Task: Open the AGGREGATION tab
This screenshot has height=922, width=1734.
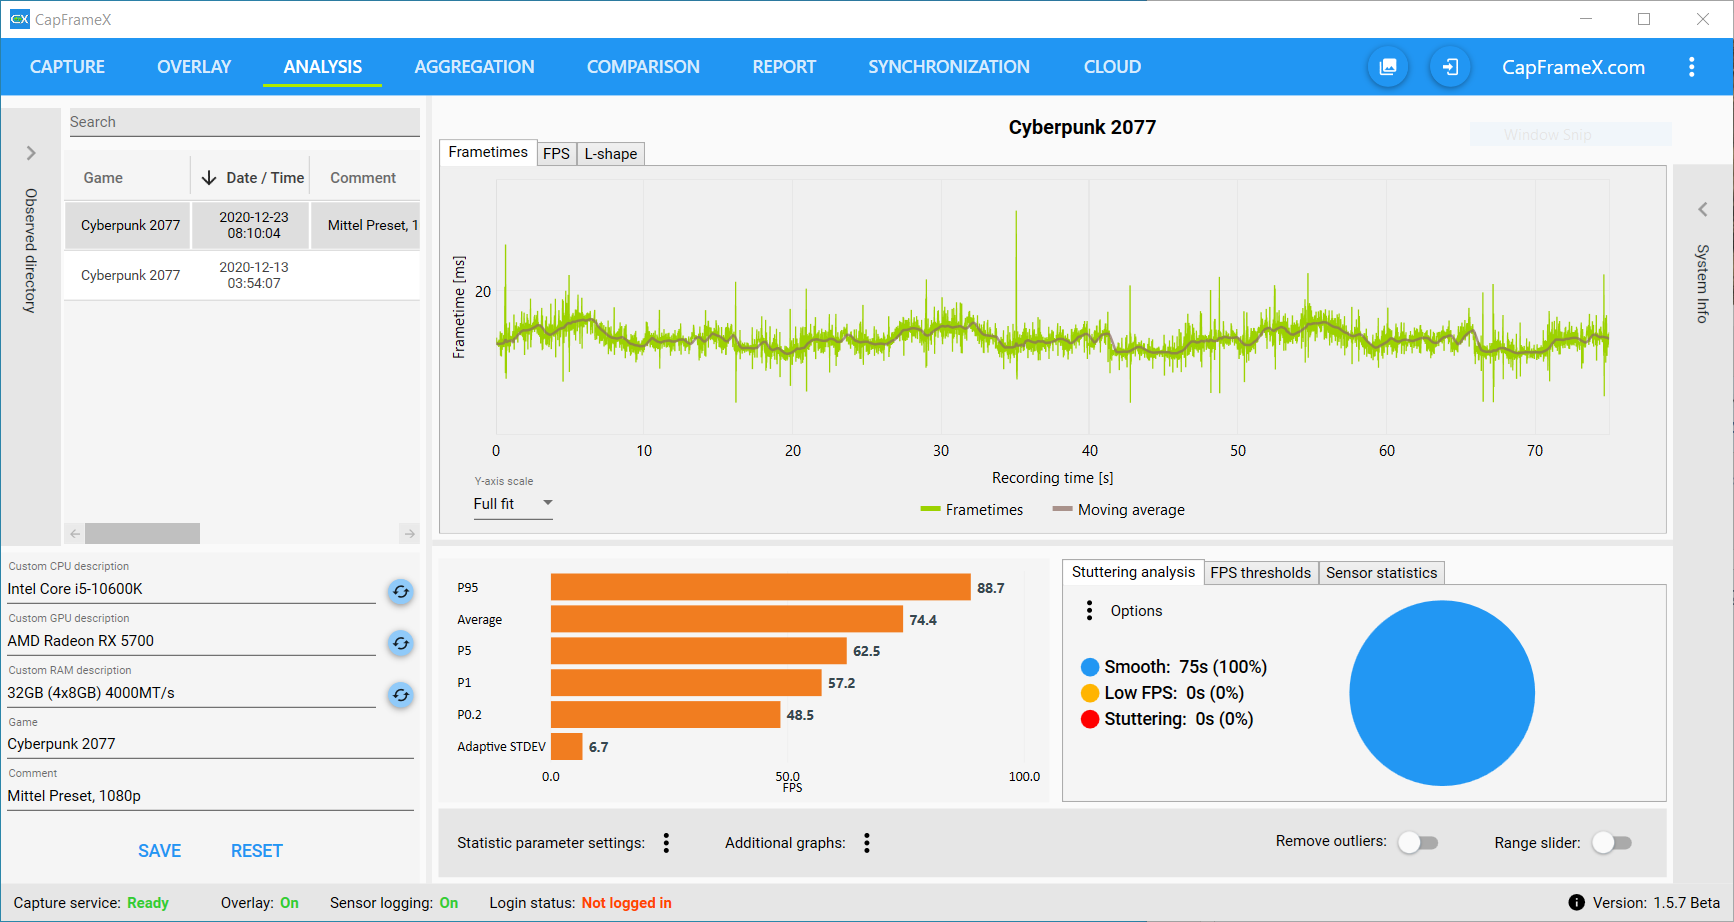Action: coord(474,67)
